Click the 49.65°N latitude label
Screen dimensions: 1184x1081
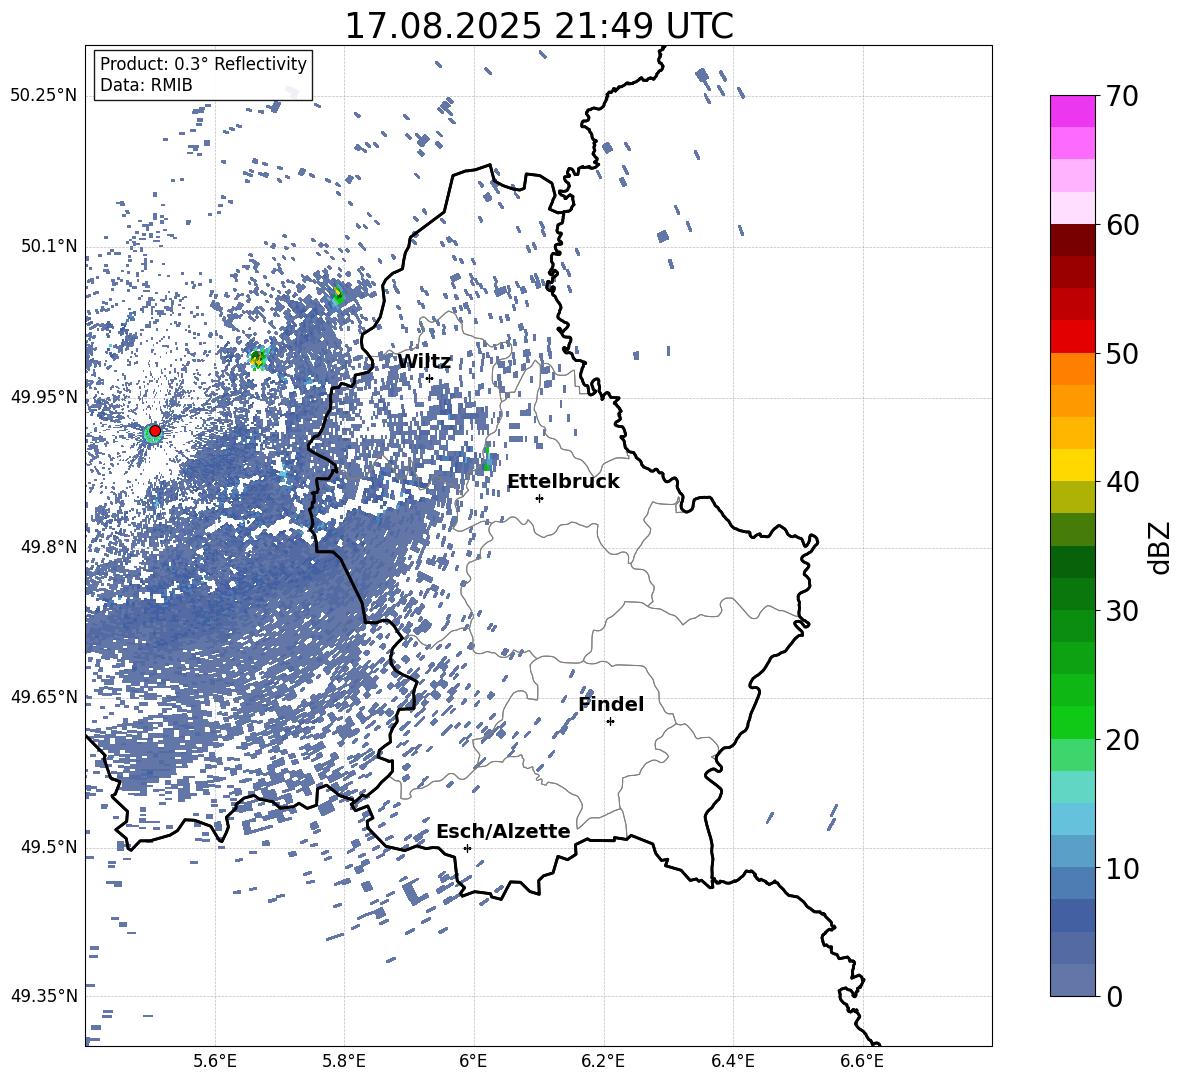(43, 696)
